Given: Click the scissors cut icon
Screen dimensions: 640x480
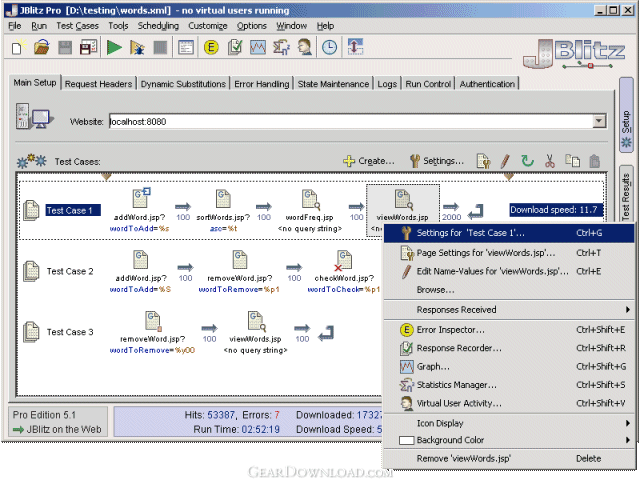Looking at the screenshot, I should [550, 161].
